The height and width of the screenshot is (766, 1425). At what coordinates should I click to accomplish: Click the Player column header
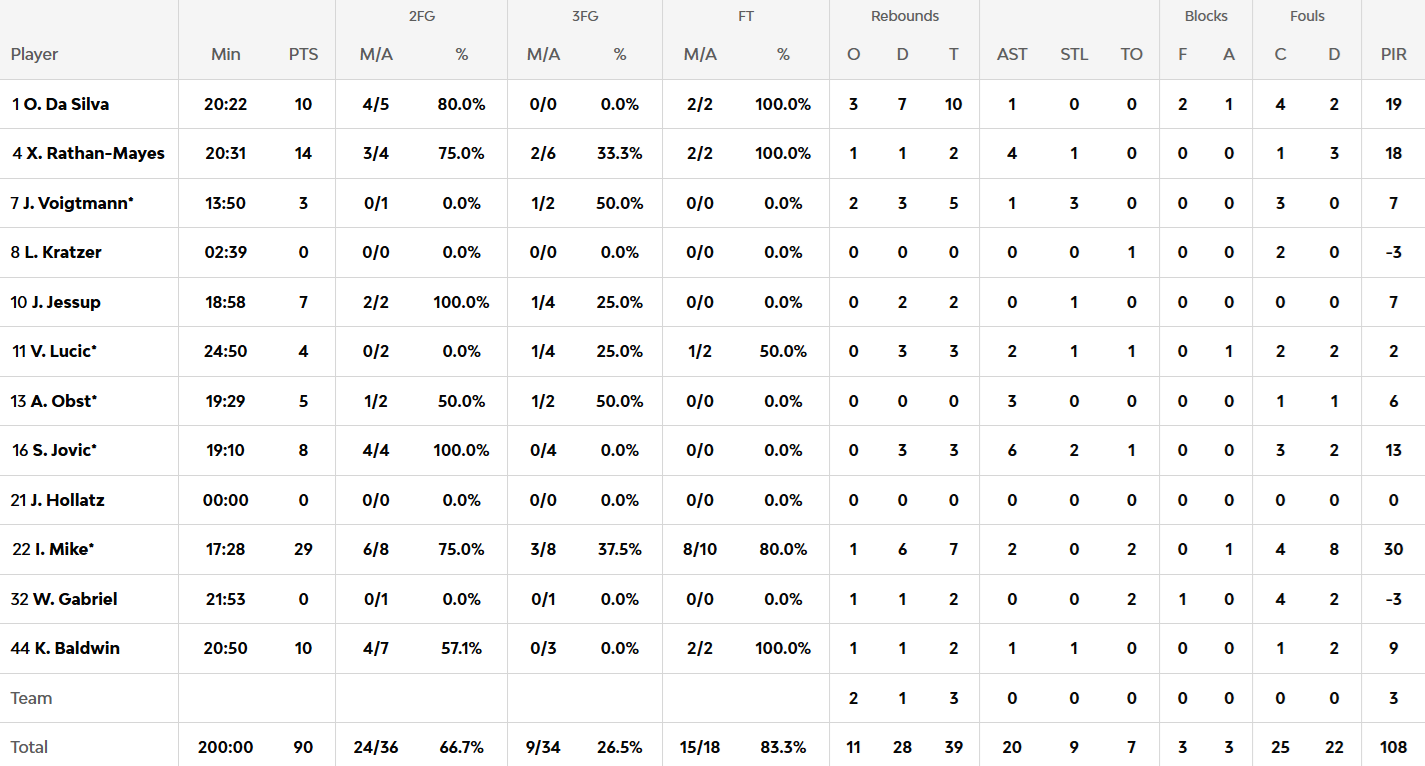(35, 54)
